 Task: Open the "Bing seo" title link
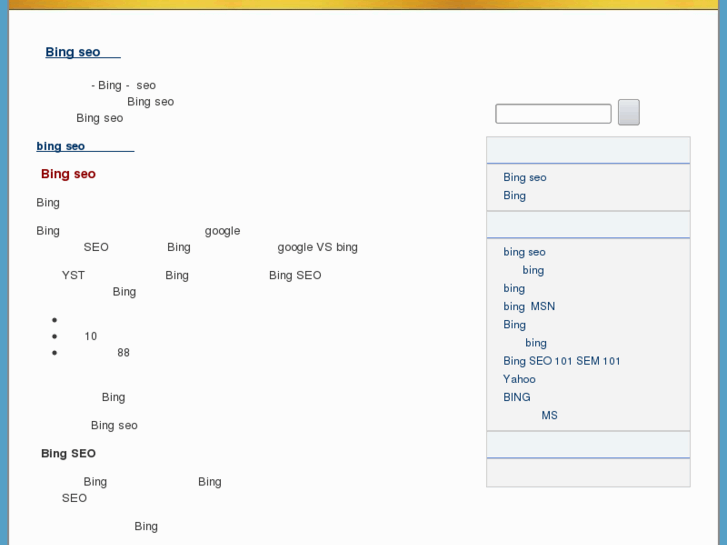coord(83,52)
